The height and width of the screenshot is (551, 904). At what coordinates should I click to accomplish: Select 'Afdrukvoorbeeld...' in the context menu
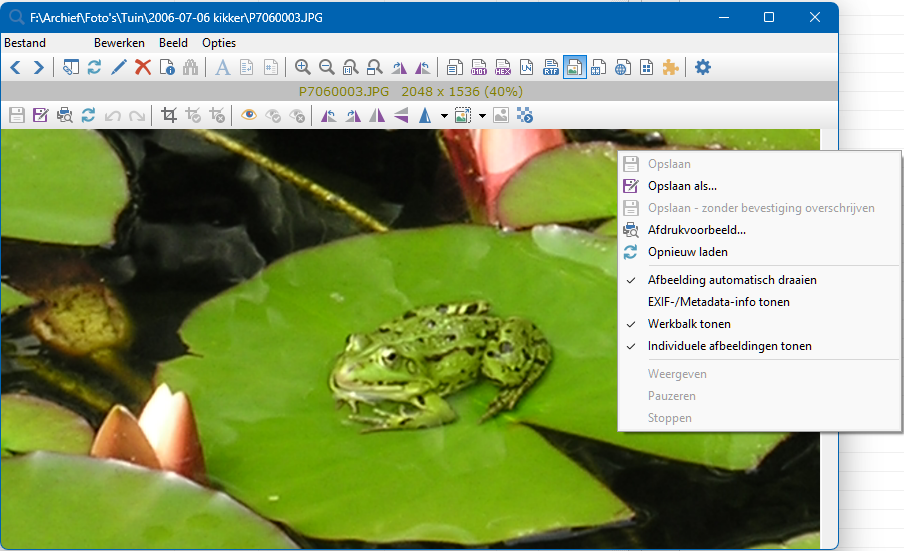pyautogui.click(x=696, y=230)
